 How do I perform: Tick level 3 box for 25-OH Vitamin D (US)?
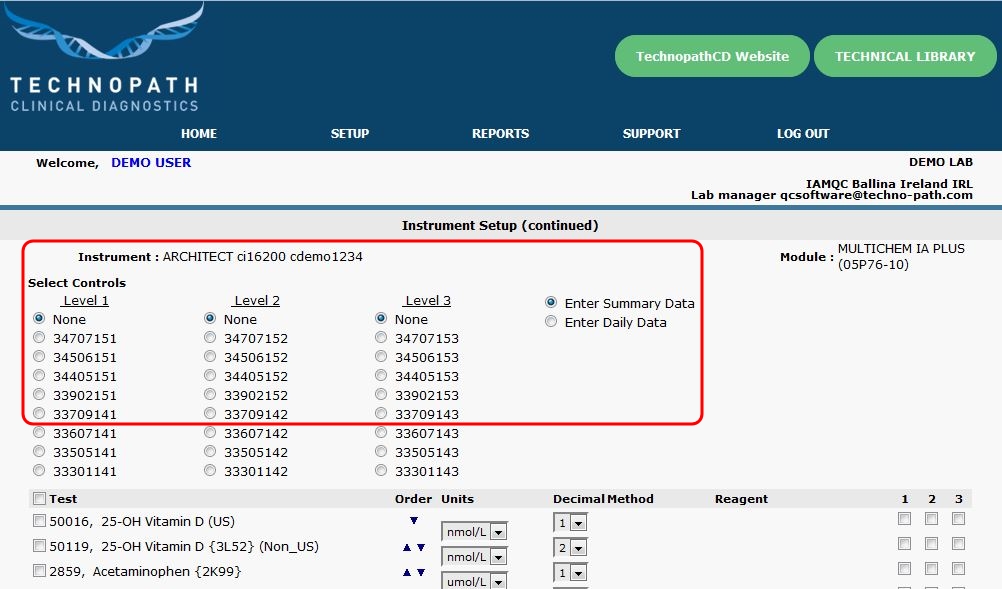pos(958,519)
